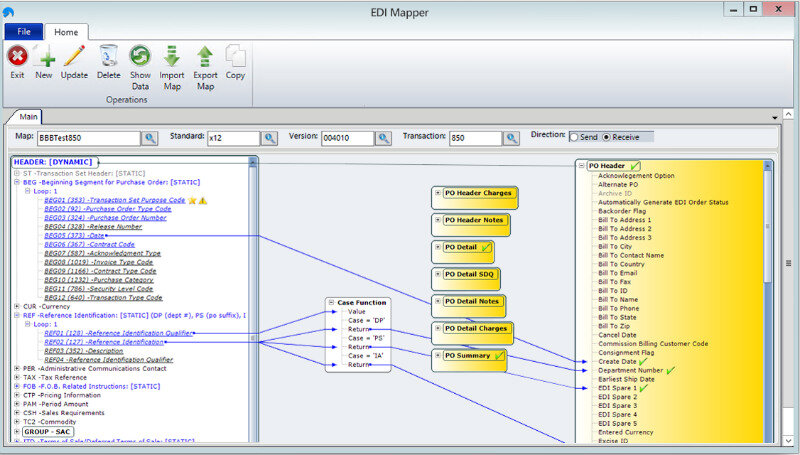The image size is (800, 455).
Task: Click the Export Map icon
Action: [205, 58]
